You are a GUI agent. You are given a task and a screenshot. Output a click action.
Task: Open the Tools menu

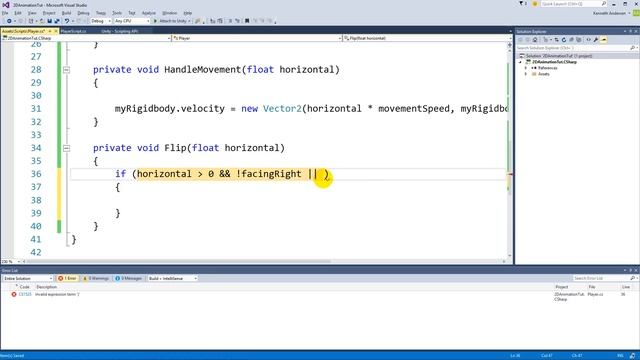pos(117,13)
